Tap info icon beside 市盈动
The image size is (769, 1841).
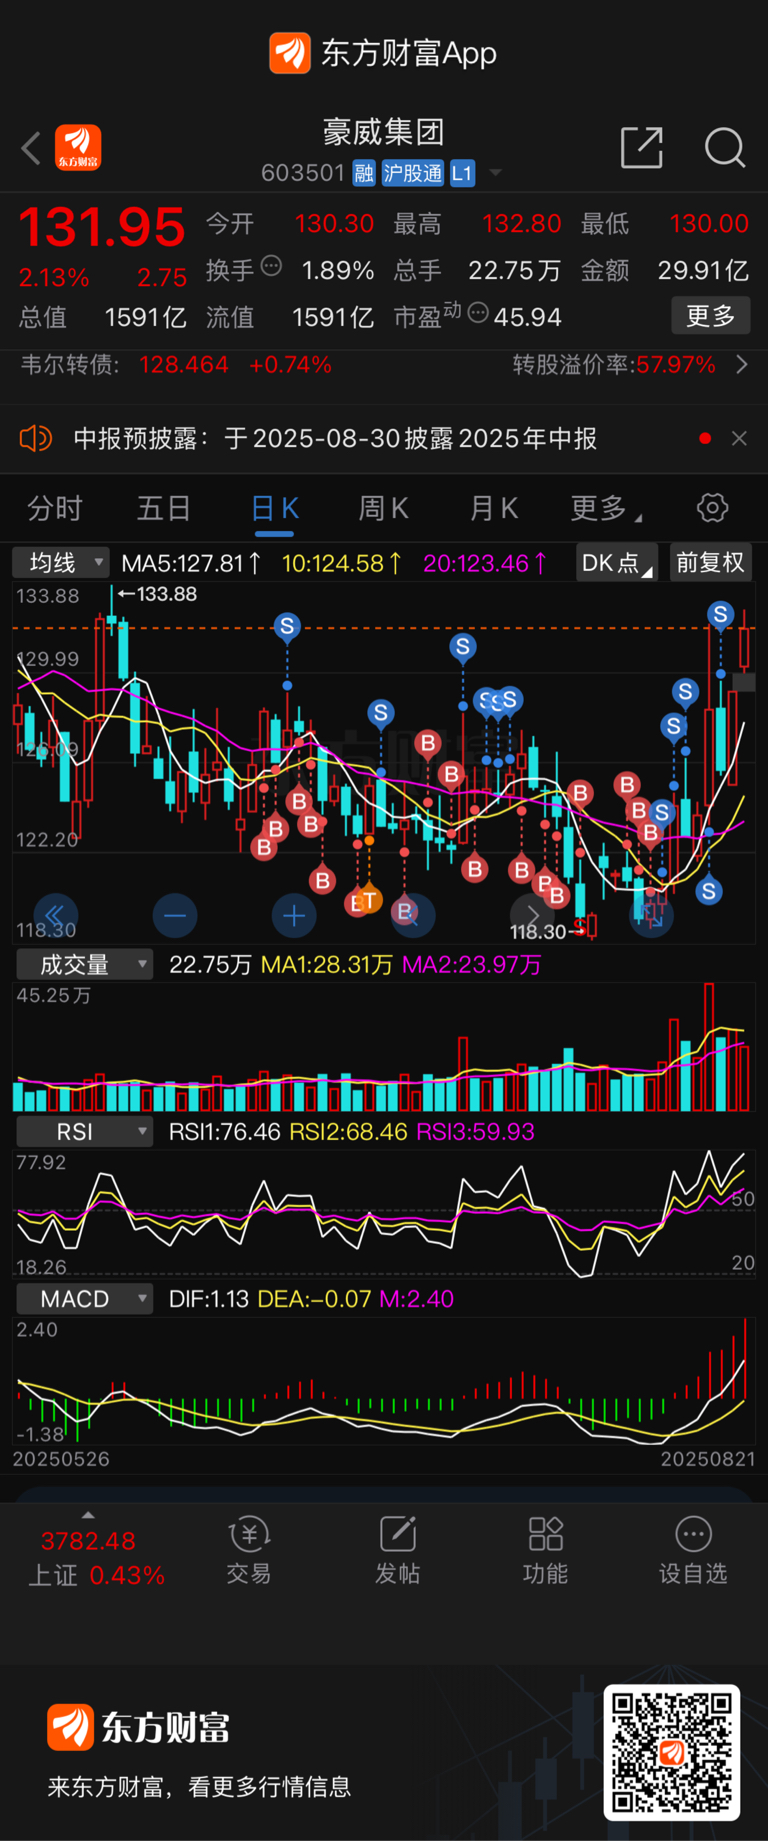[x=478, y=313]
